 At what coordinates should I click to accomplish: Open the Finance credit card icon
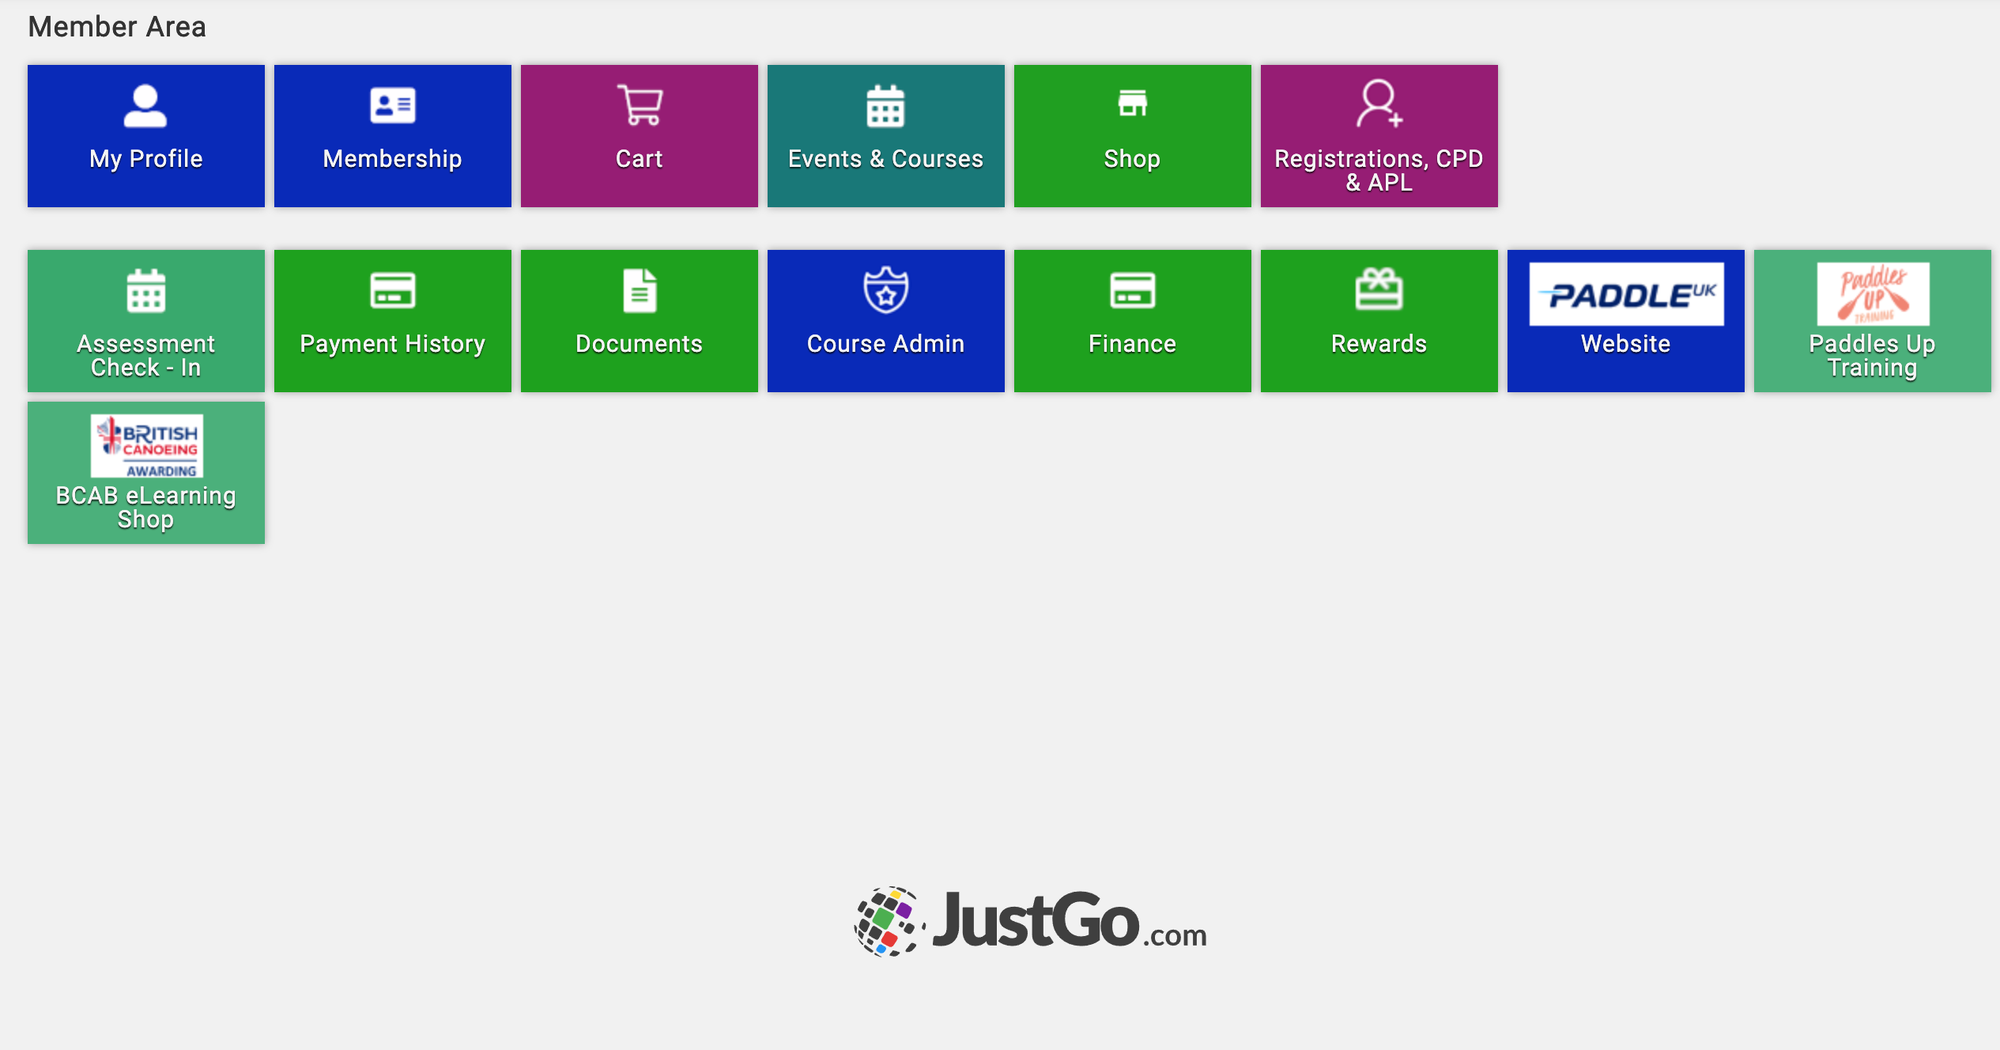1132,291
